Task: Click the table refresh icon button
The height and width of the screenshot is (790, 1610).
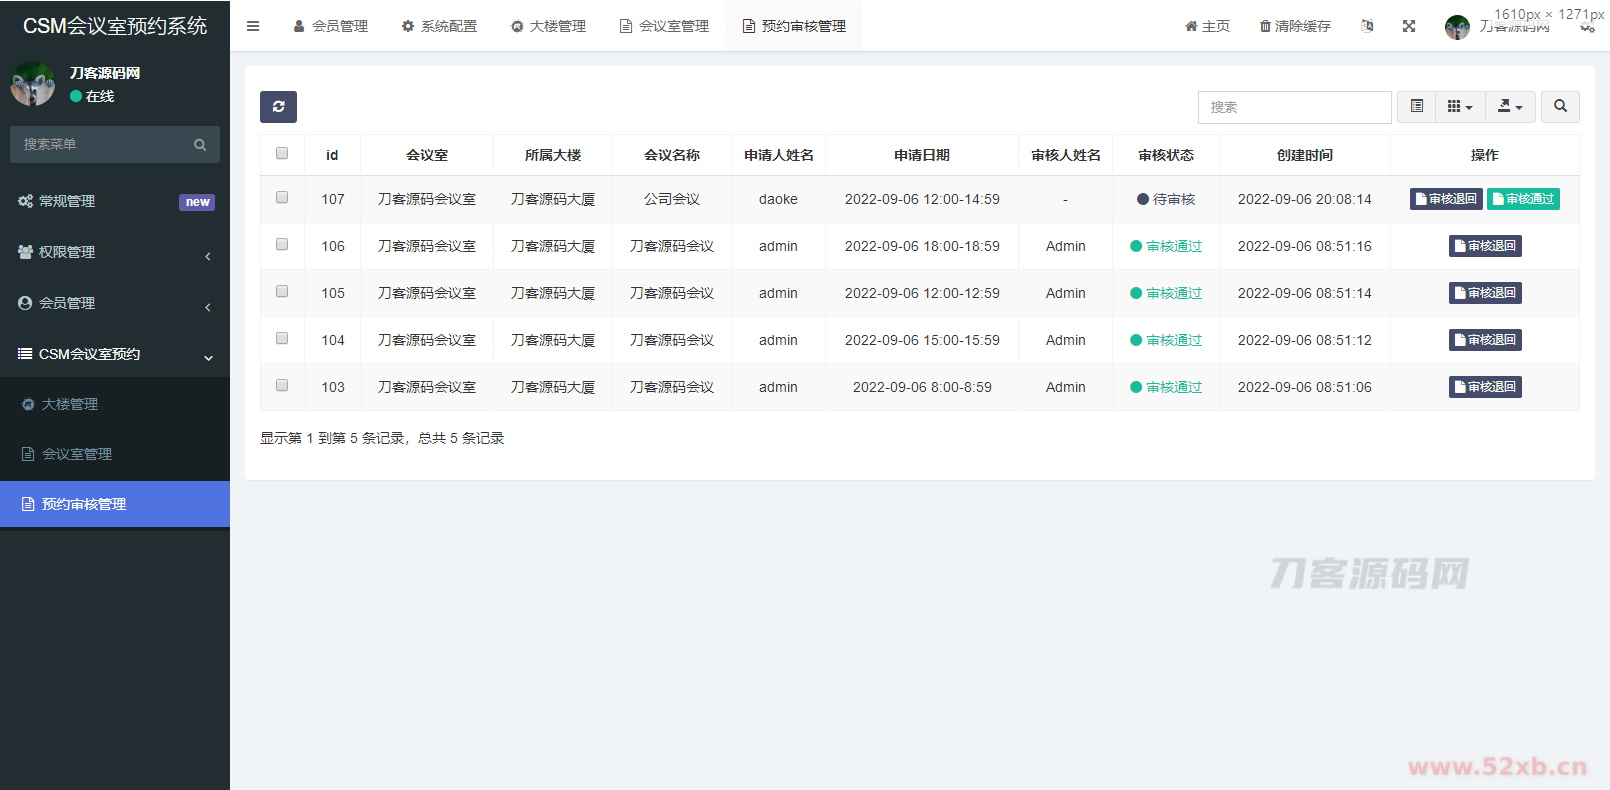Action: point(278,107)
